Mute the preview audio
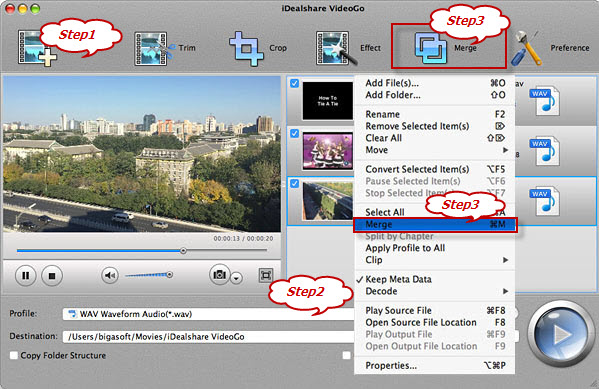This screenshot has height=389, width=599. pyautogui.click(x=110, y=275)
